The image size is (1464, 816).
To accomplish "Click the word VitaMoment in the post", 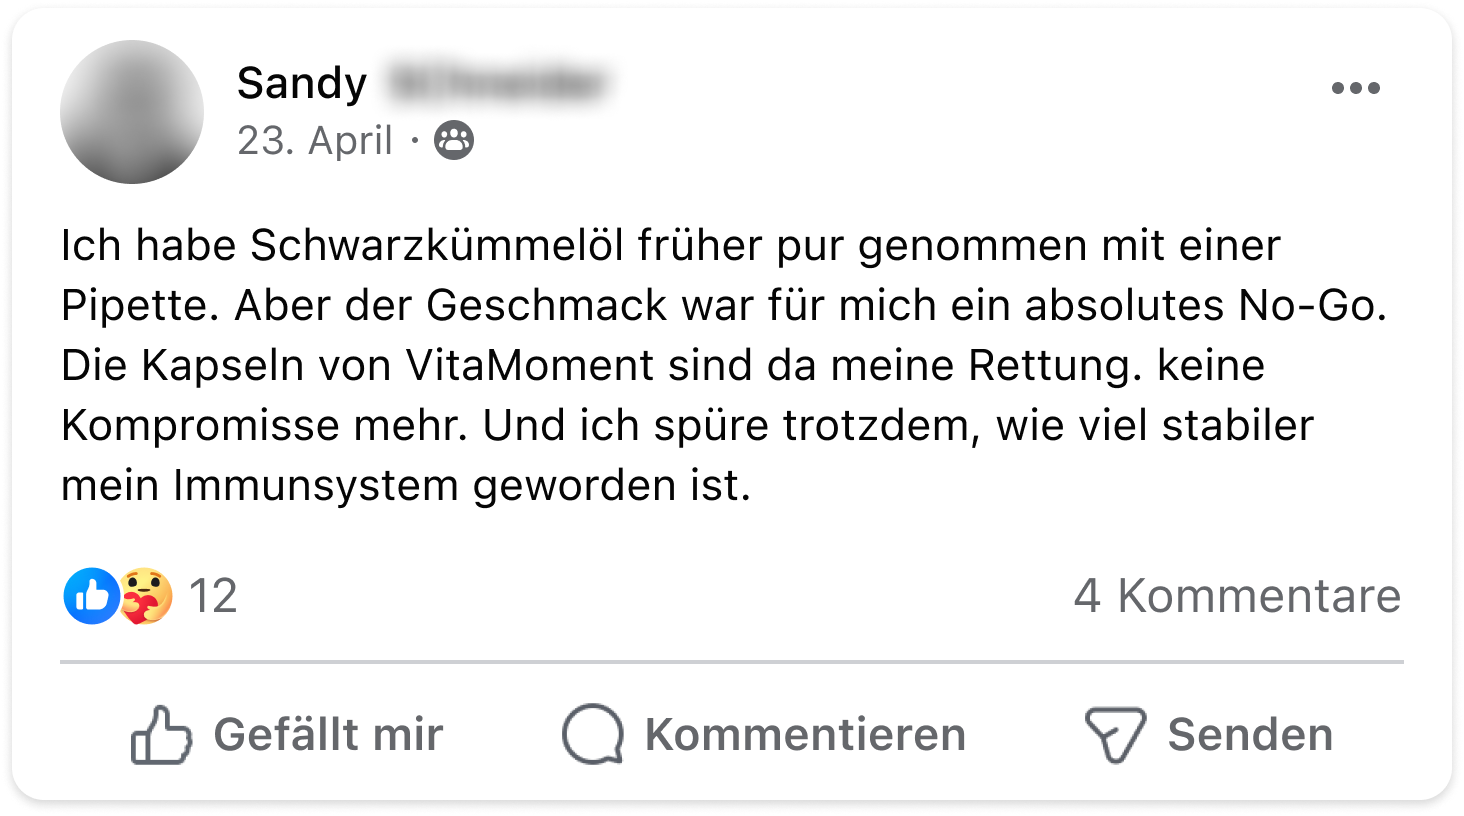I will pos(530,365).
